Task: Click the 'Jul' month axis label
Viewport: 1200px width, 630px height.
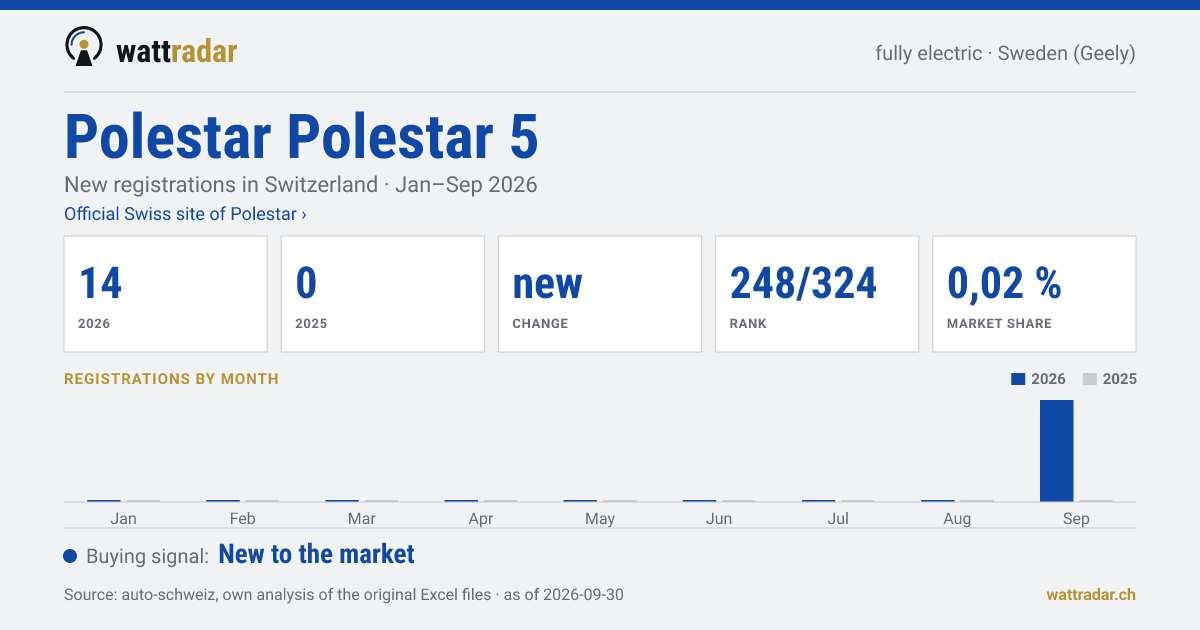Action: 838,518
